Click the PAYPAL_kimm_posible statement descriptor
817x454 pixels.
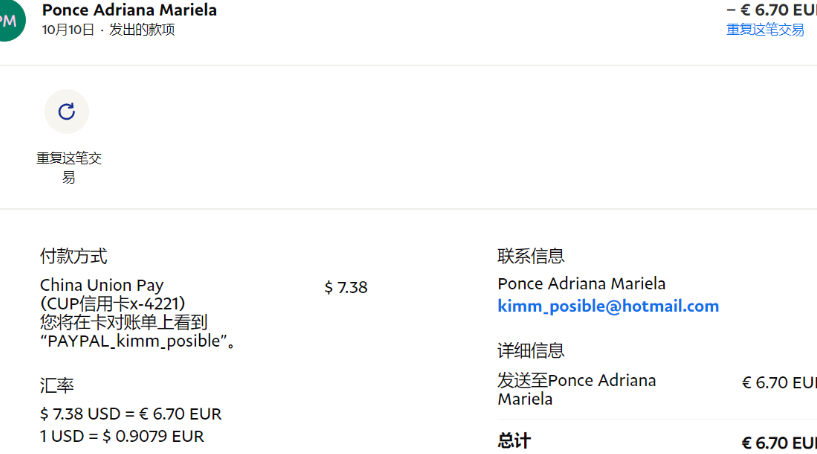[133, 341]
